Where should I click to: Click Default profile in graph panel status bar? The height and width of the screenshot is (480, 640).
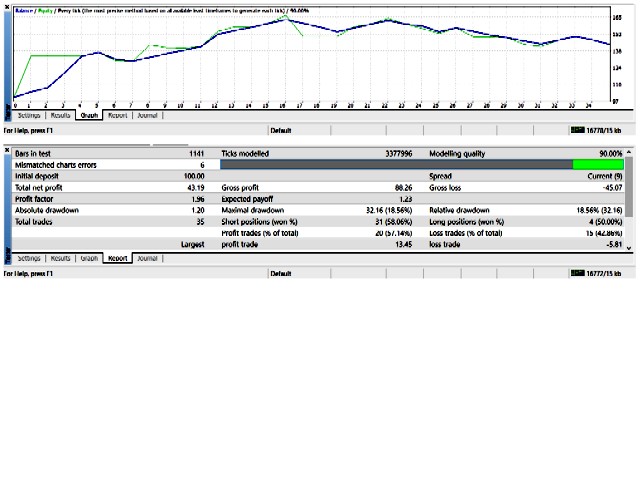coord(281,130)
